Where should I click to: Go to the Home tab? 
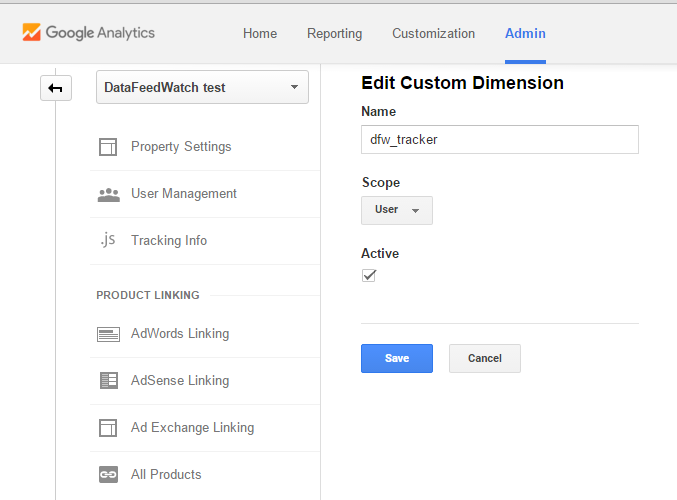click(x=260, y=33)
